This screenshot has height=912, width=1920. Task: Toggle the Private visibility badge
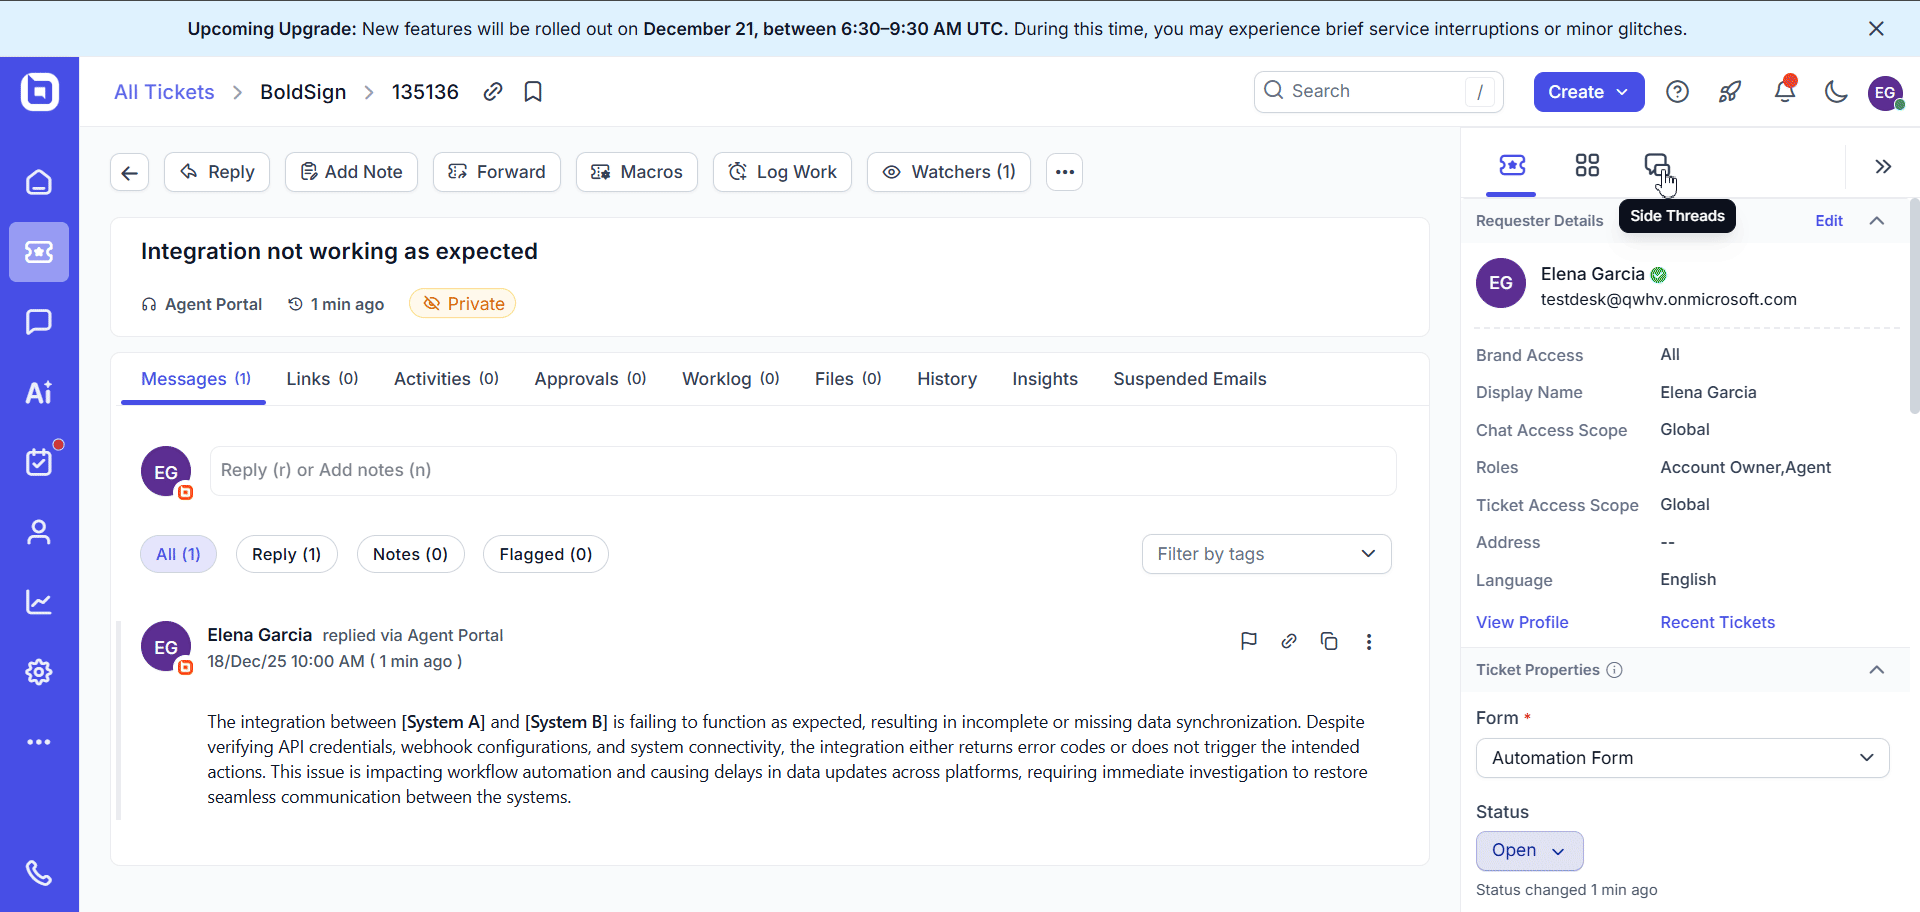(461, 303)
